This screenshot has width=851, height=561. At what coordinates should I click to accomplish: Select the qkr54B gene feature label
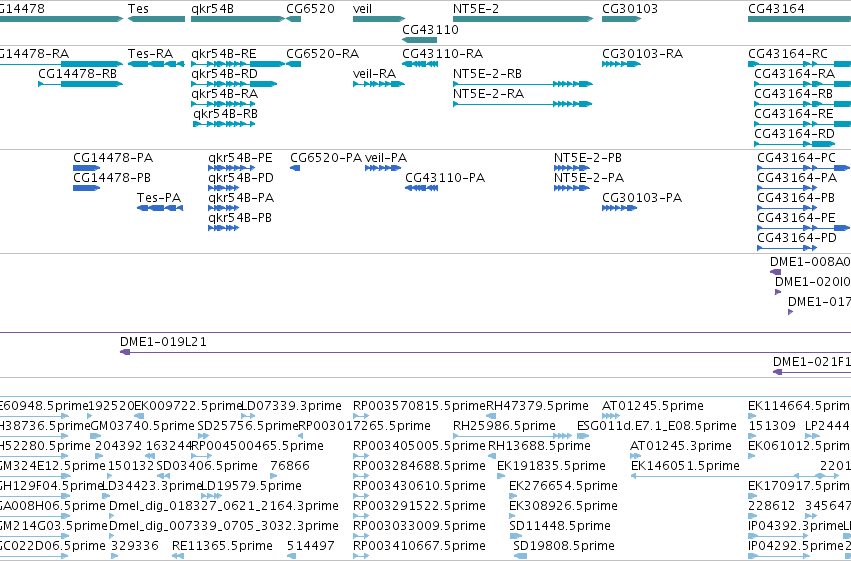(212, 9)
